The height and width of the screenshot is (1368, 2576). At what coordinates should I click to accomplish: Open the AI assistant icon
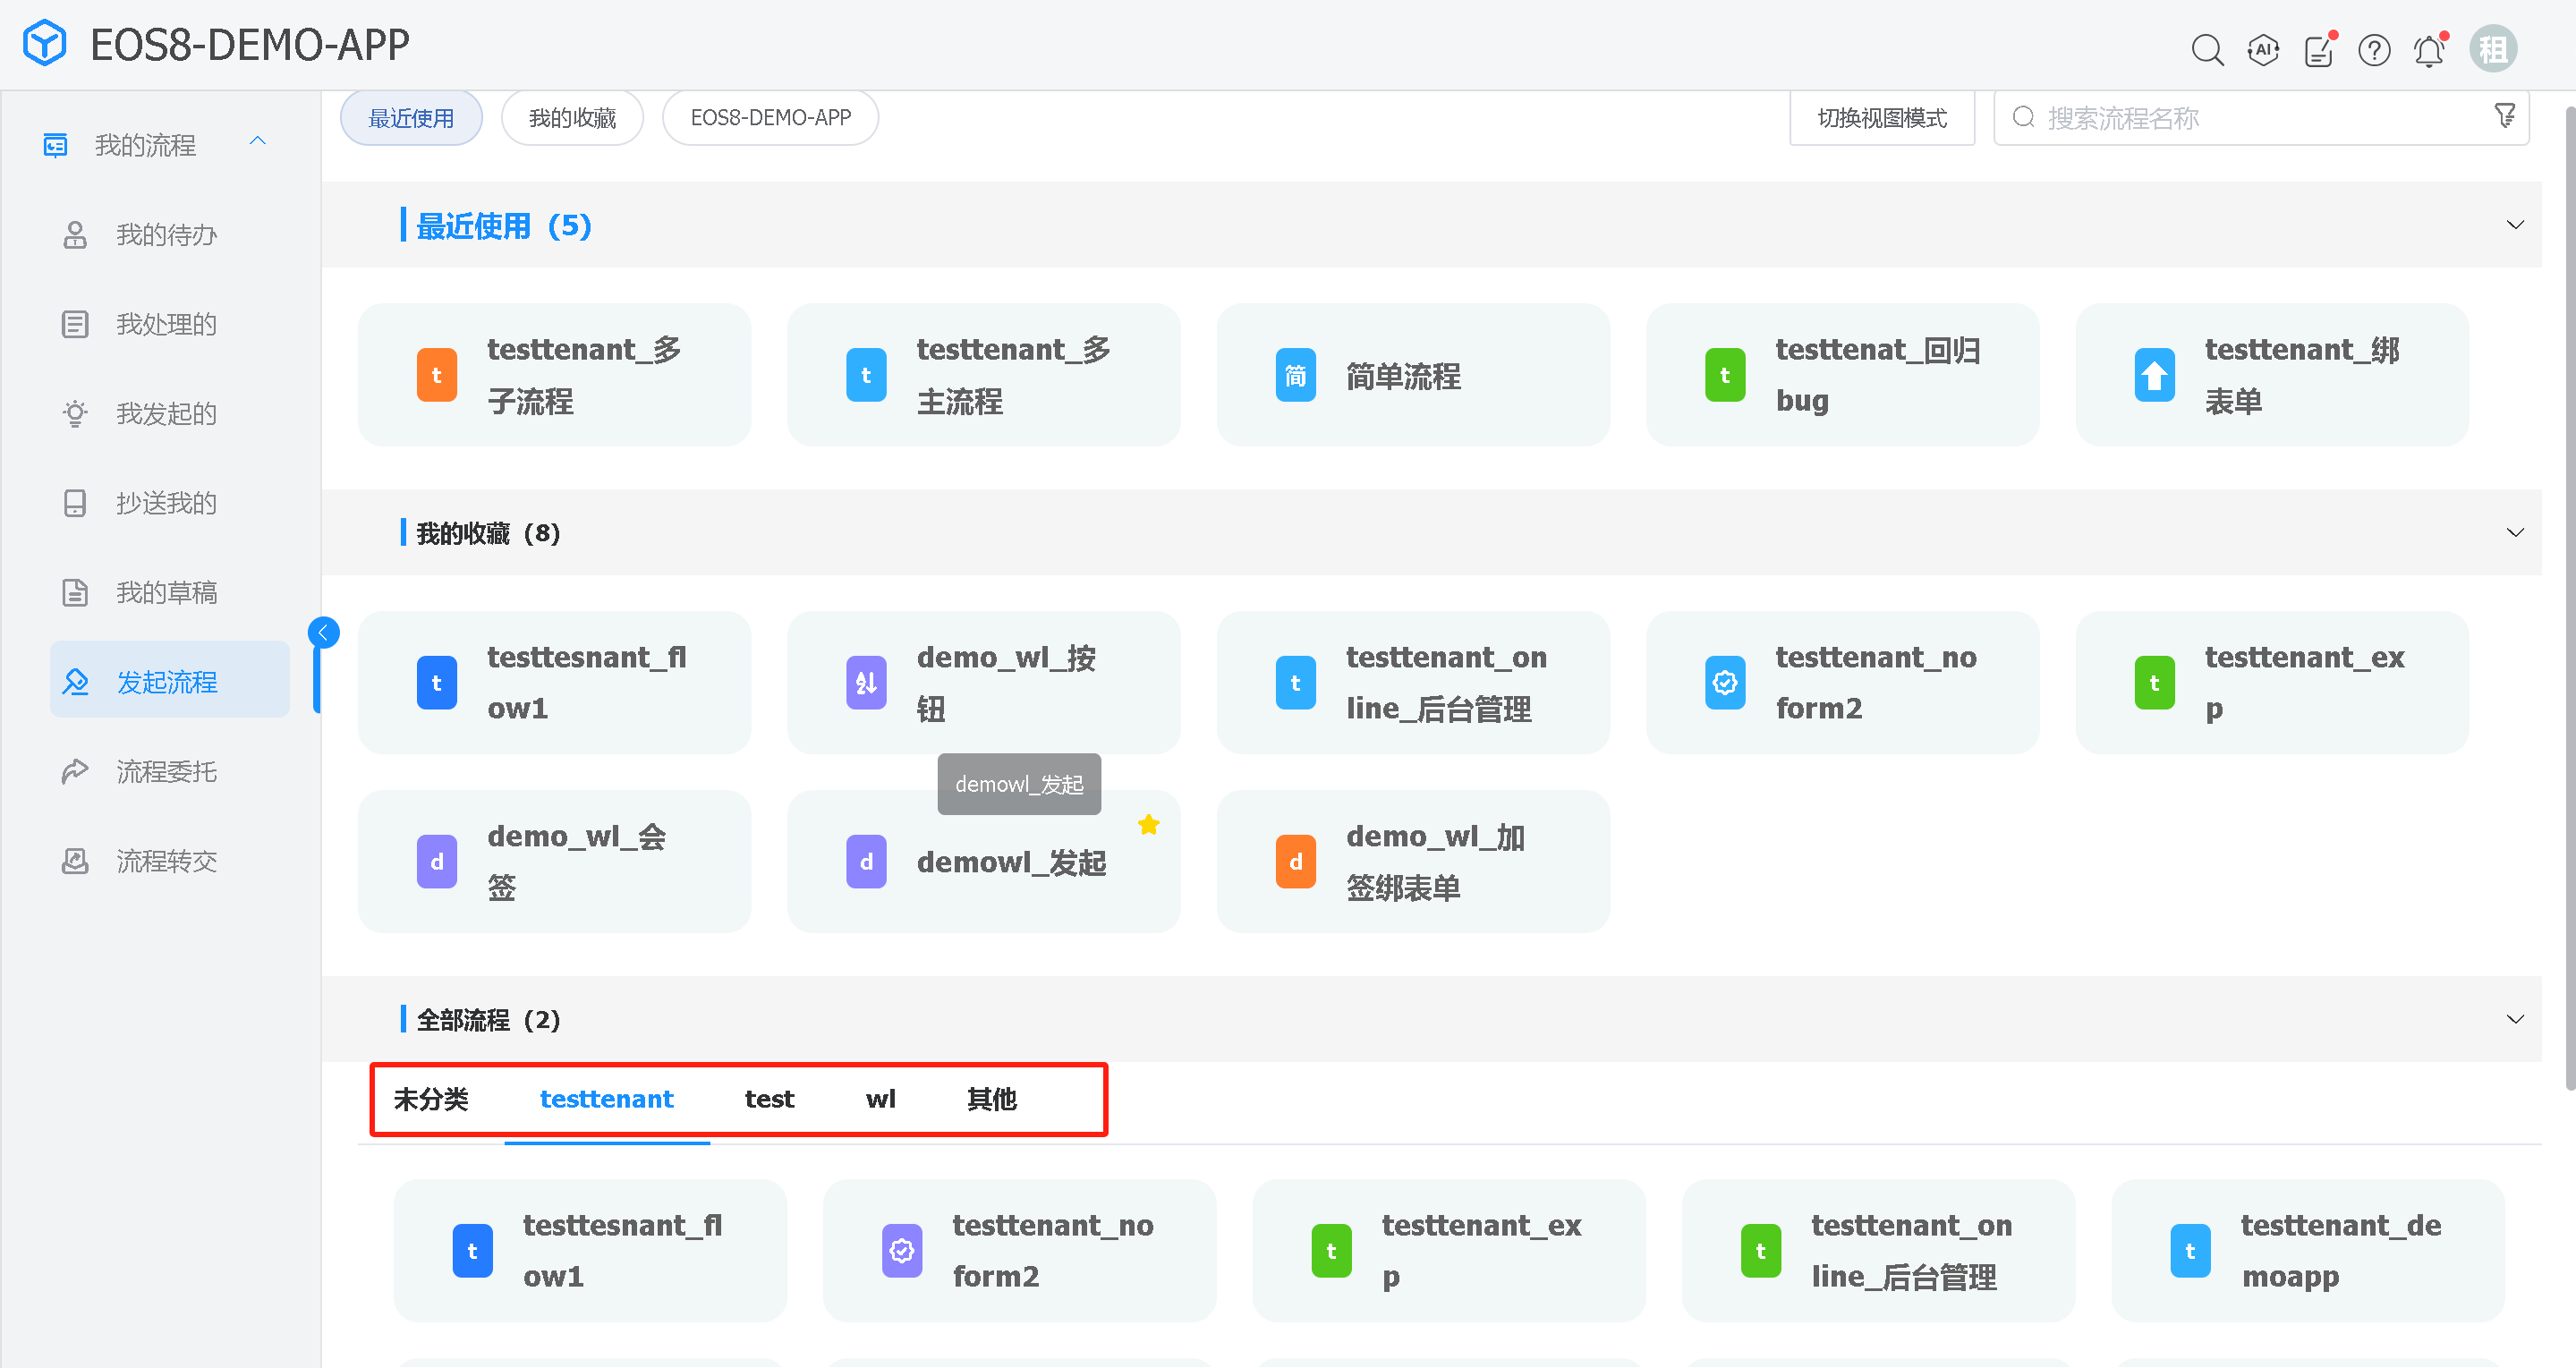click(2263, 49)
